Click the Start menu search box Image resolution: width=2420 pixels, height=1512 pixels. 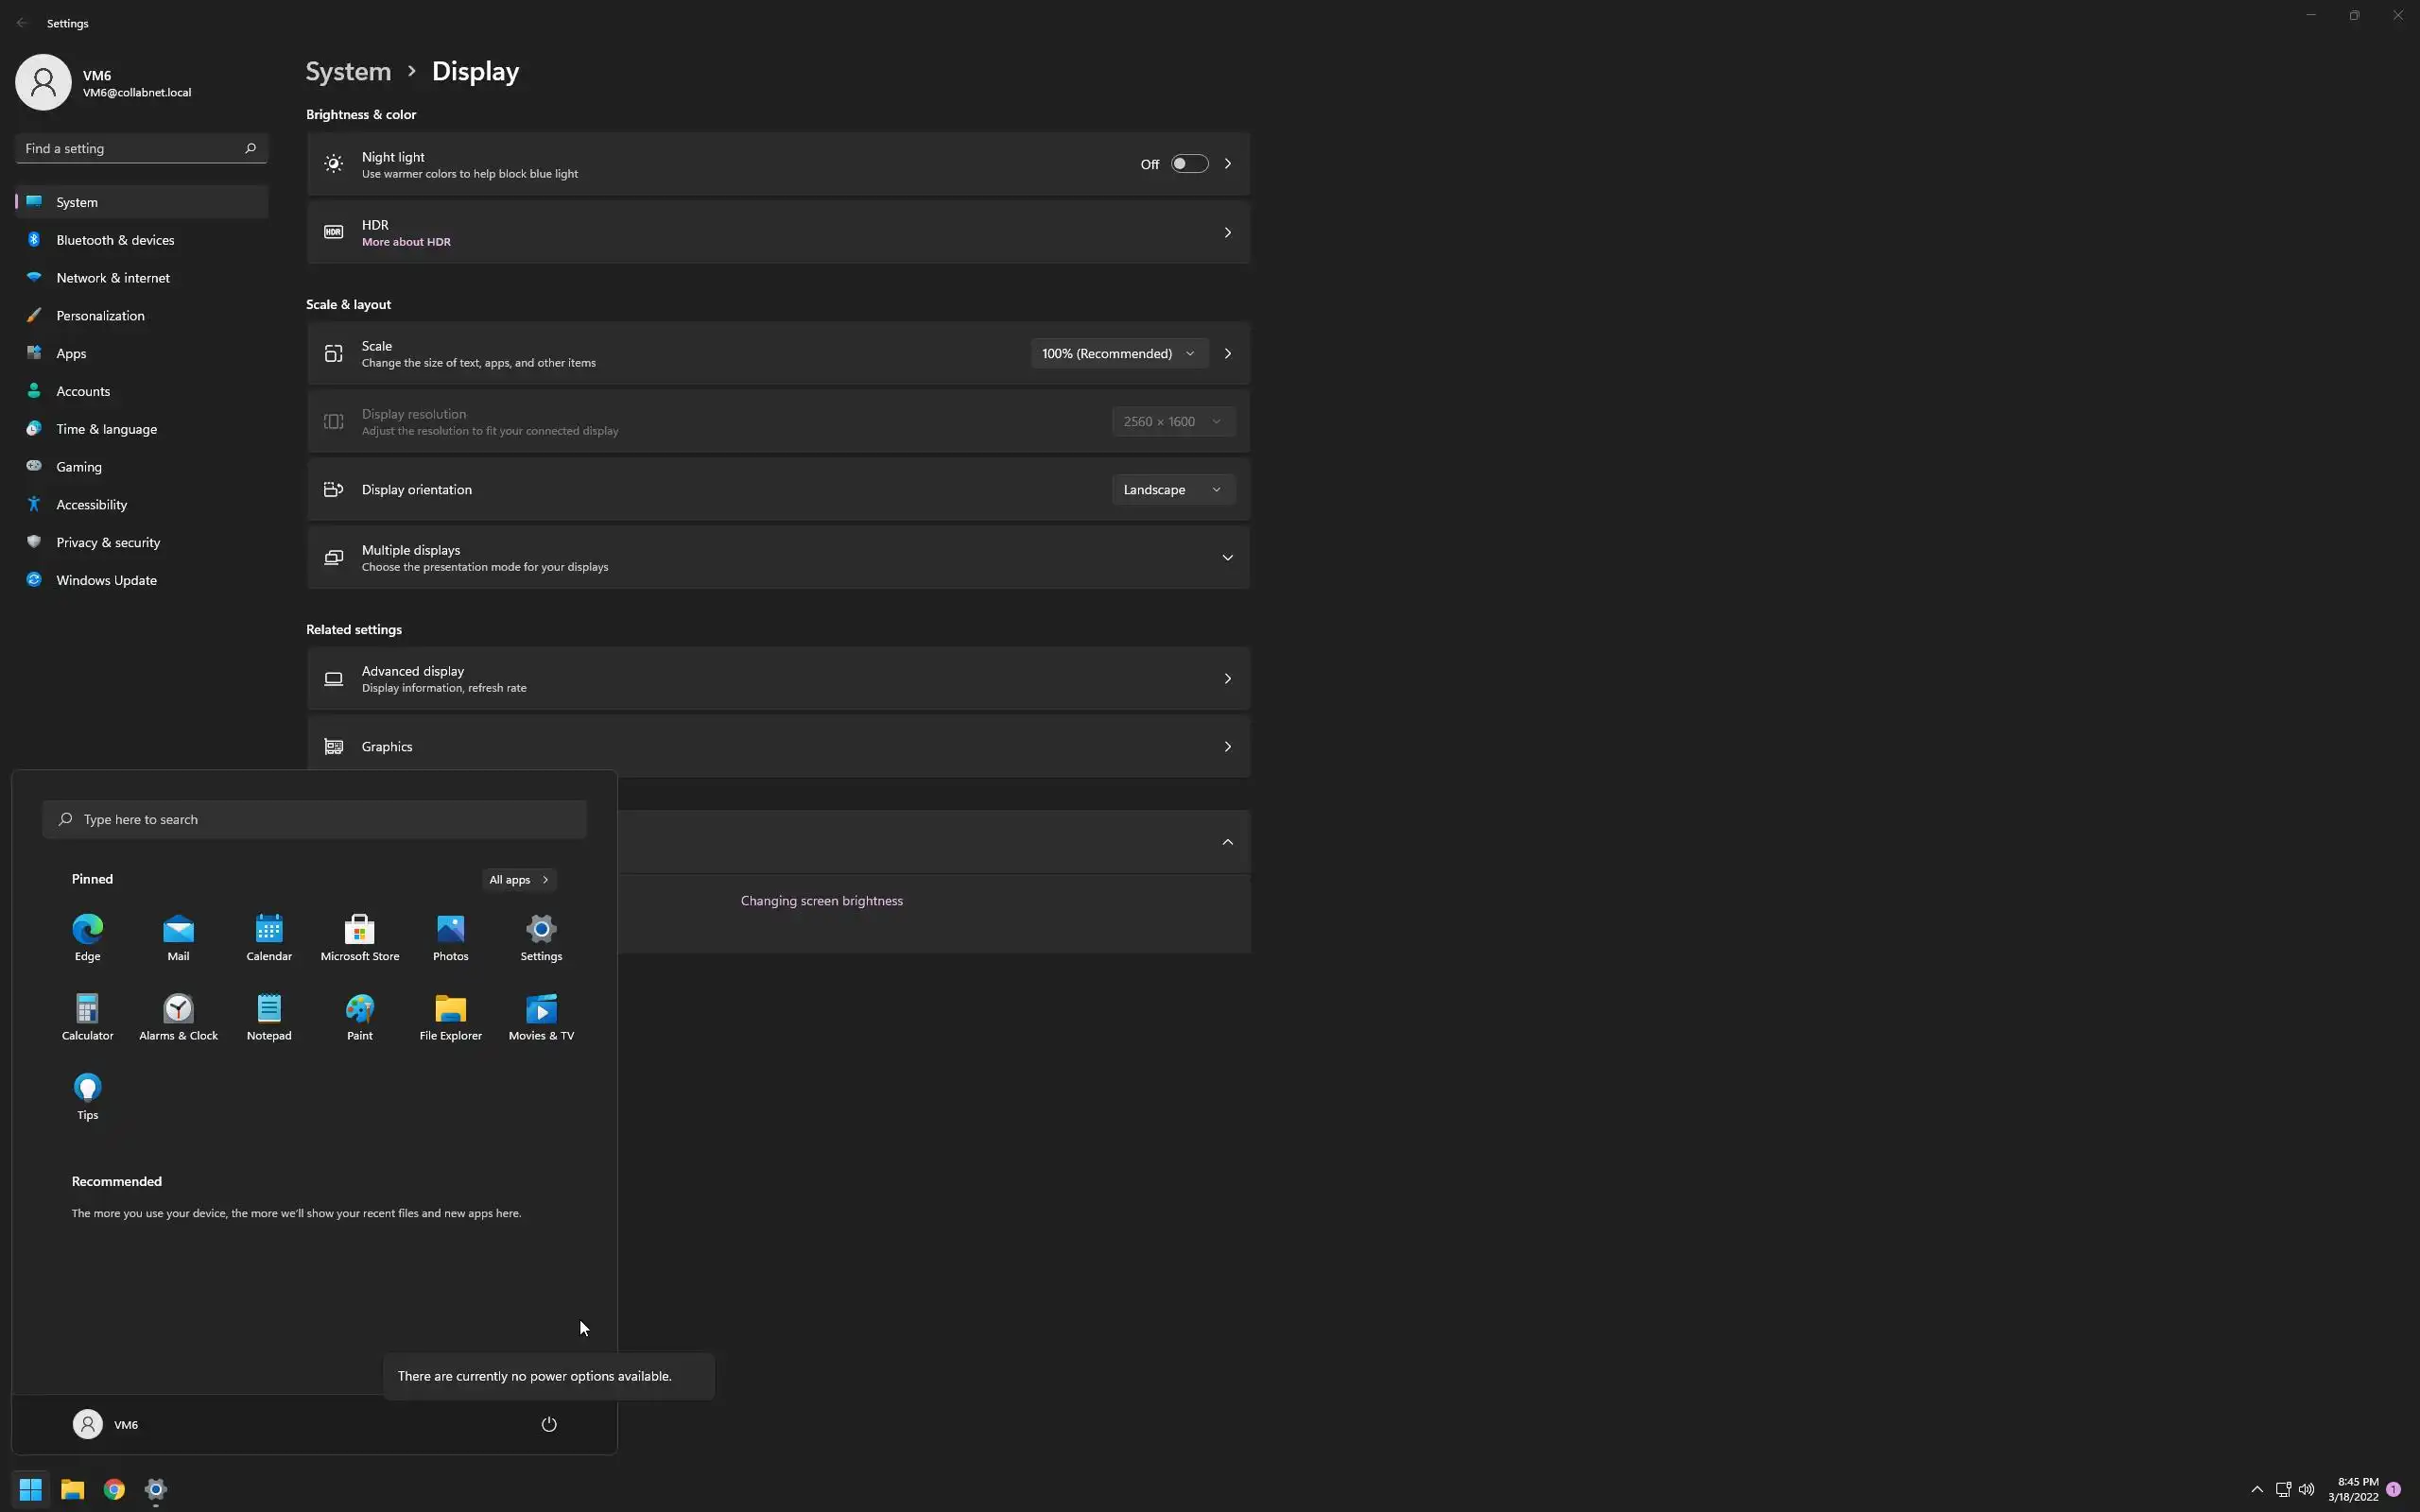pyautogui.click(x=314, y=819)
